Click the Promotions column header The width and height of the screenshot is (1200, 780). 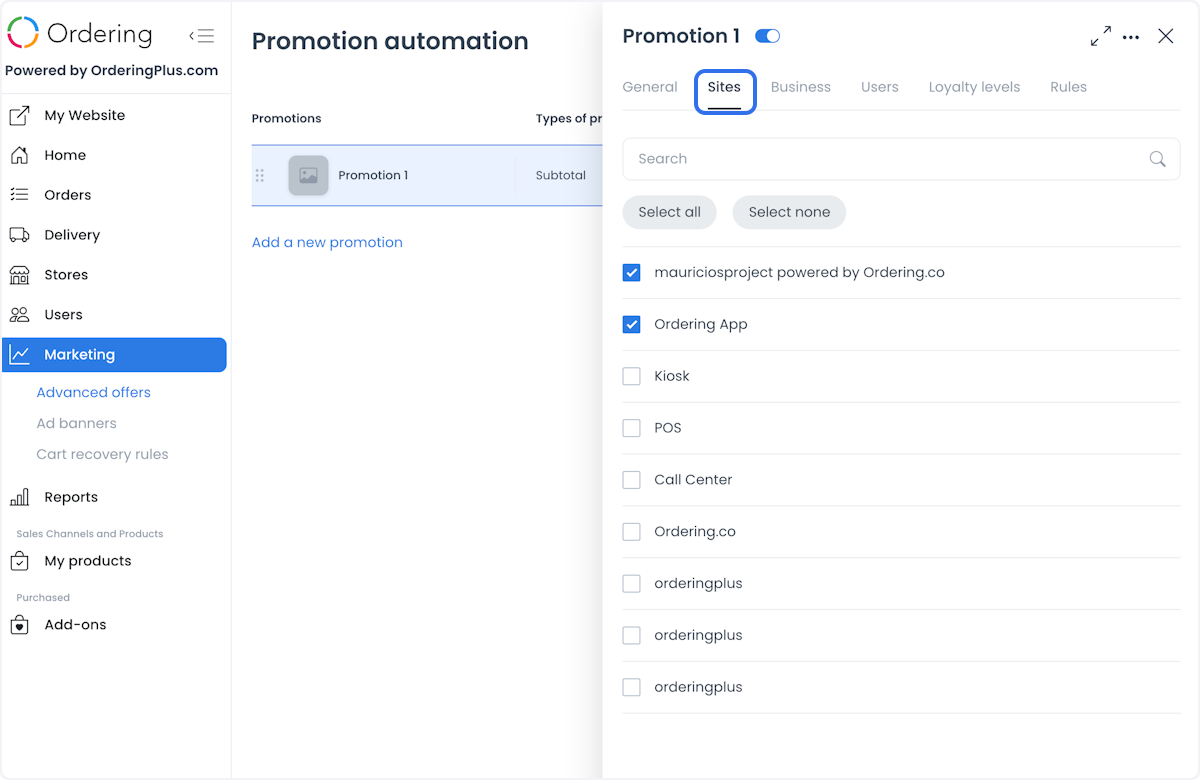coord(287,118)
